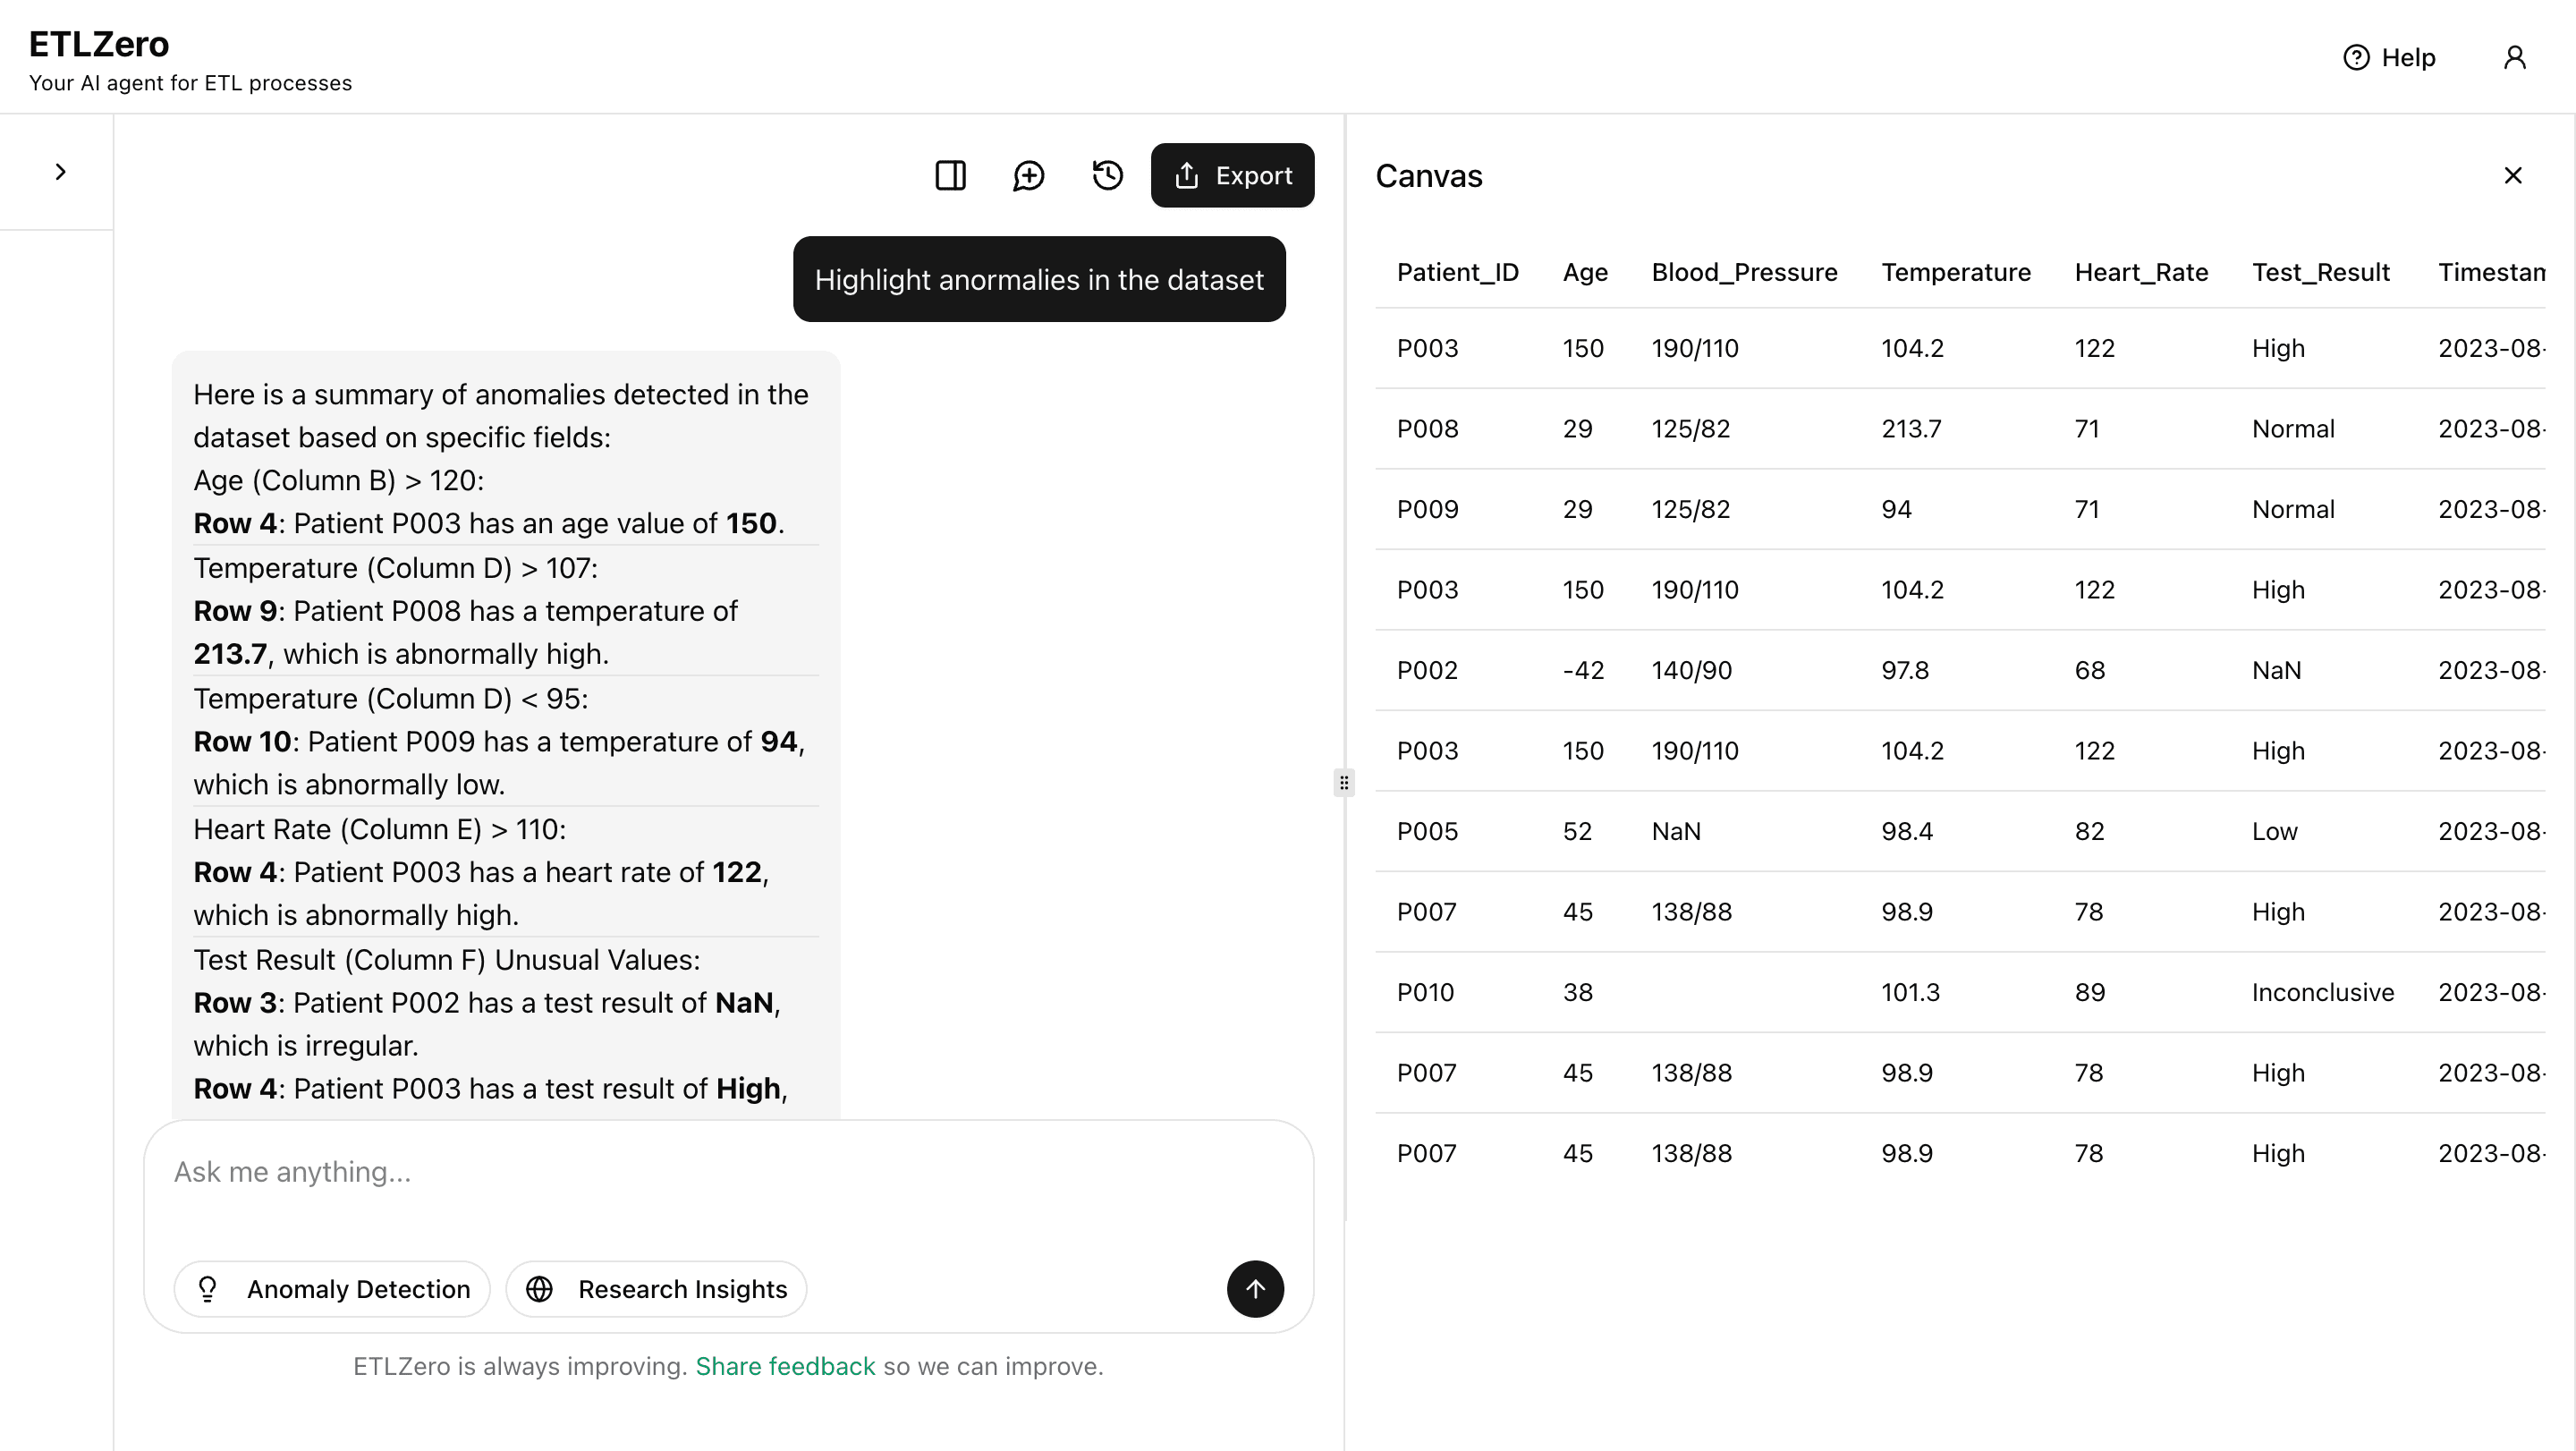Viewport: 2576px width, 1451px height.
Task: Click the NaN test result for P002
Action: click(x=2276, y=670)
